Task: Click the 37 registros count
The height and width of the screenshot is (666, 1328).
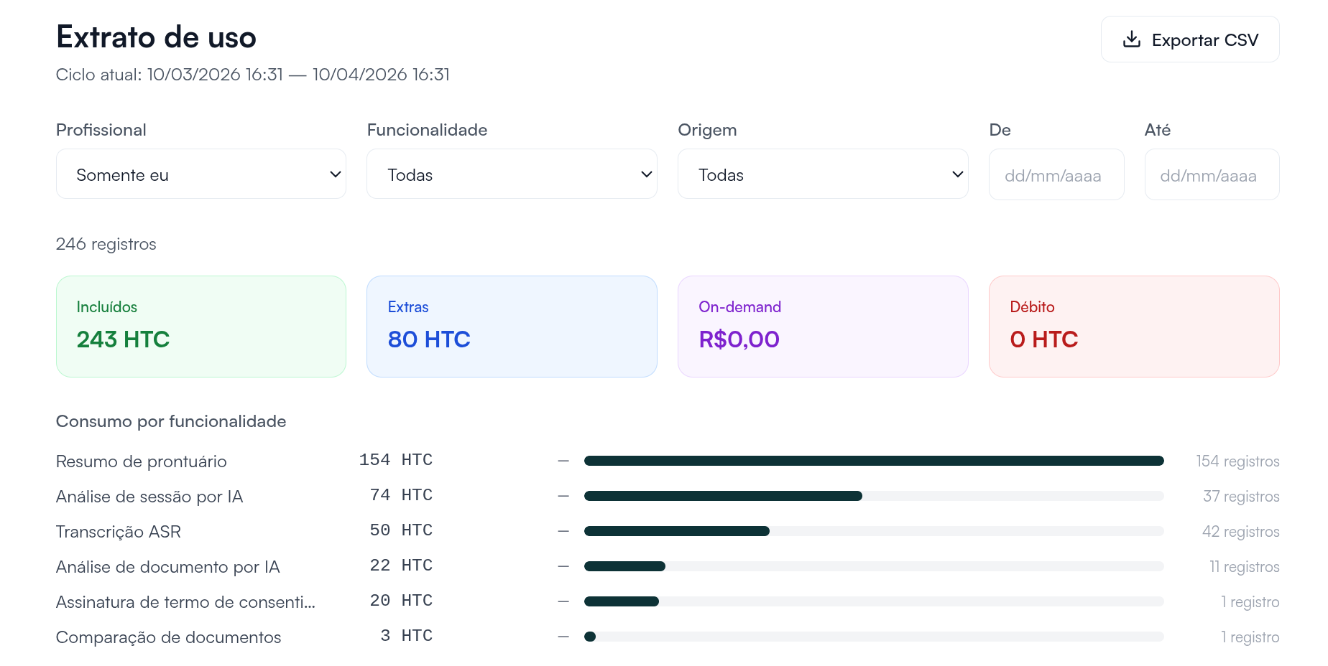Action: tap(1241, 496)
